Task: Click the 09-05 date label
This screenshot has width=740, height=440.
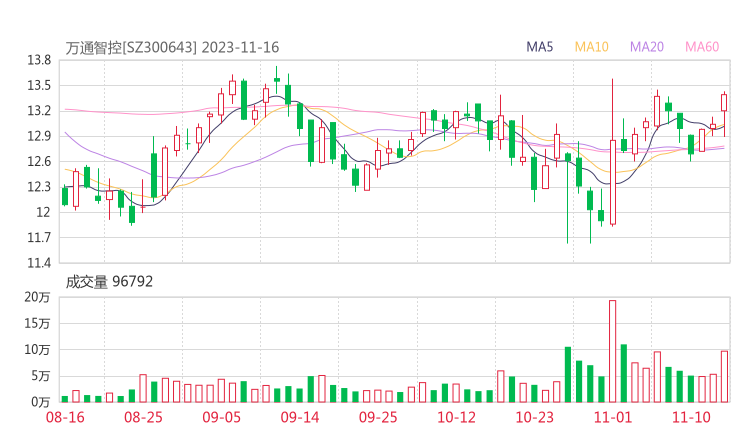Action: [222, 417]
